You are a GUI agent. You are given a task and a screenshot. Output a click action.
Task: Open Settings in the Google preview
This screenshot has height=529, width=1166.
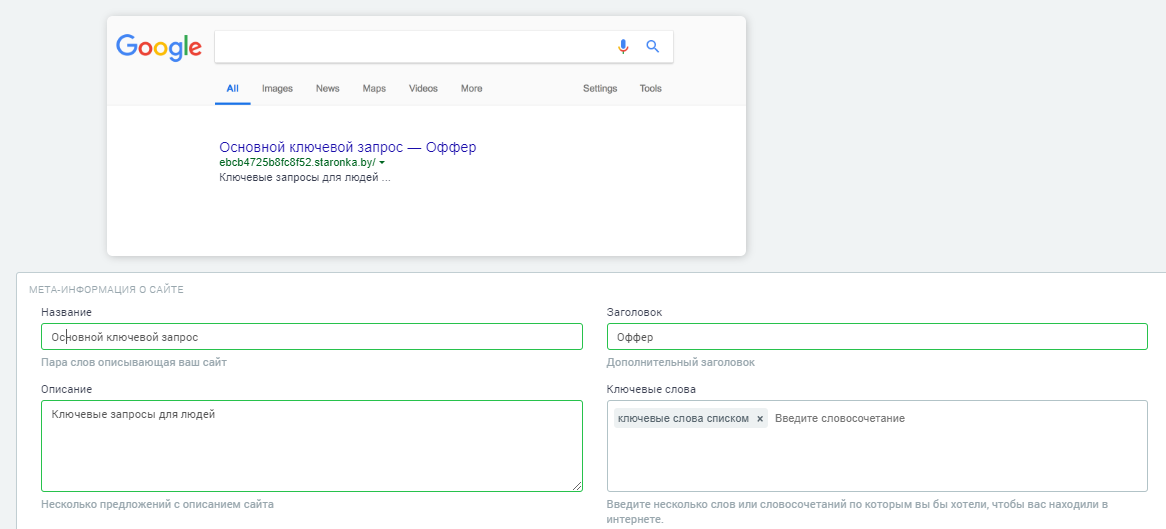tap(600, 89)
